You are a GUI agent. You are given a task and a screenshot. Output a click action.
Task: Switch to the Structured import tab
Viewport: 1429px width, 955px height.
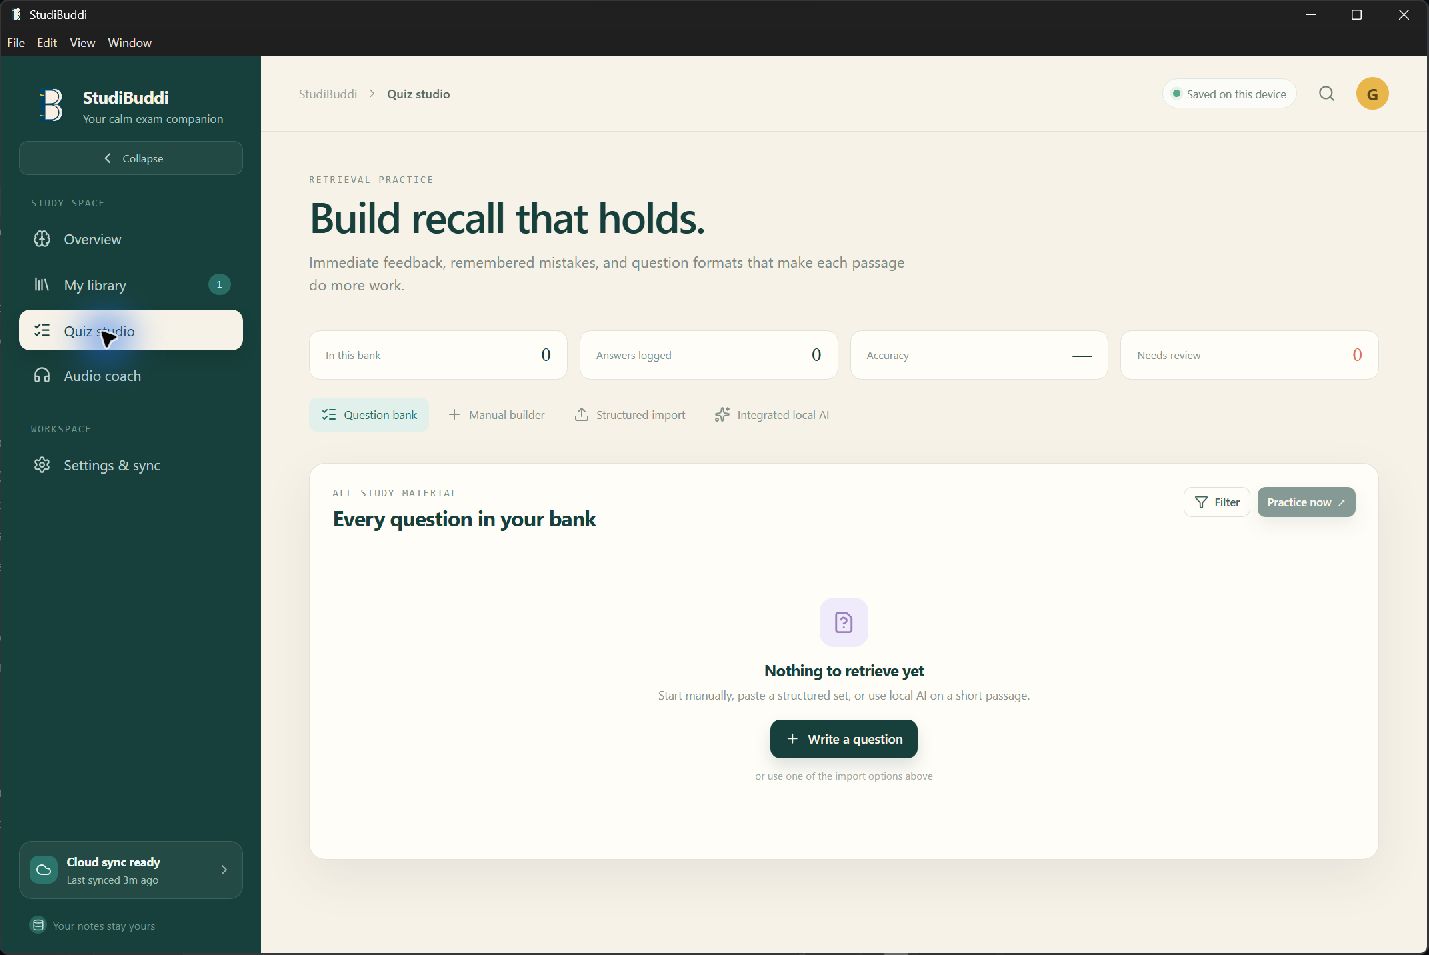pyautogui.click(x=630, y=415)
